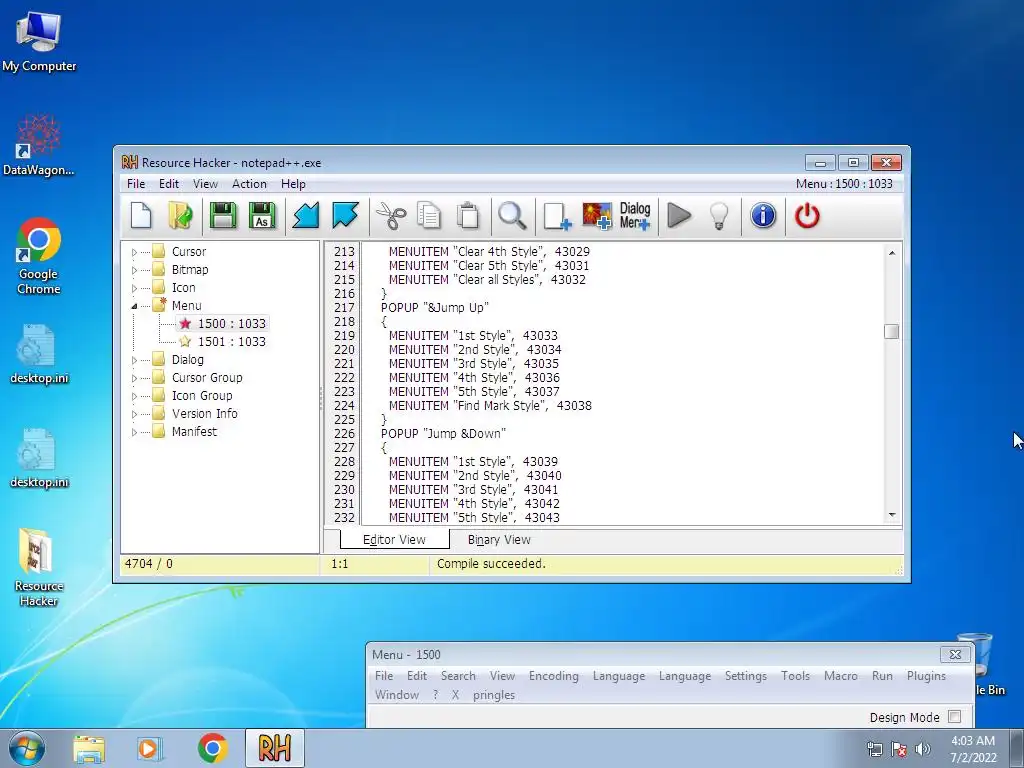
Task: Switch to the Editor View tab
Action: [394, 539]
